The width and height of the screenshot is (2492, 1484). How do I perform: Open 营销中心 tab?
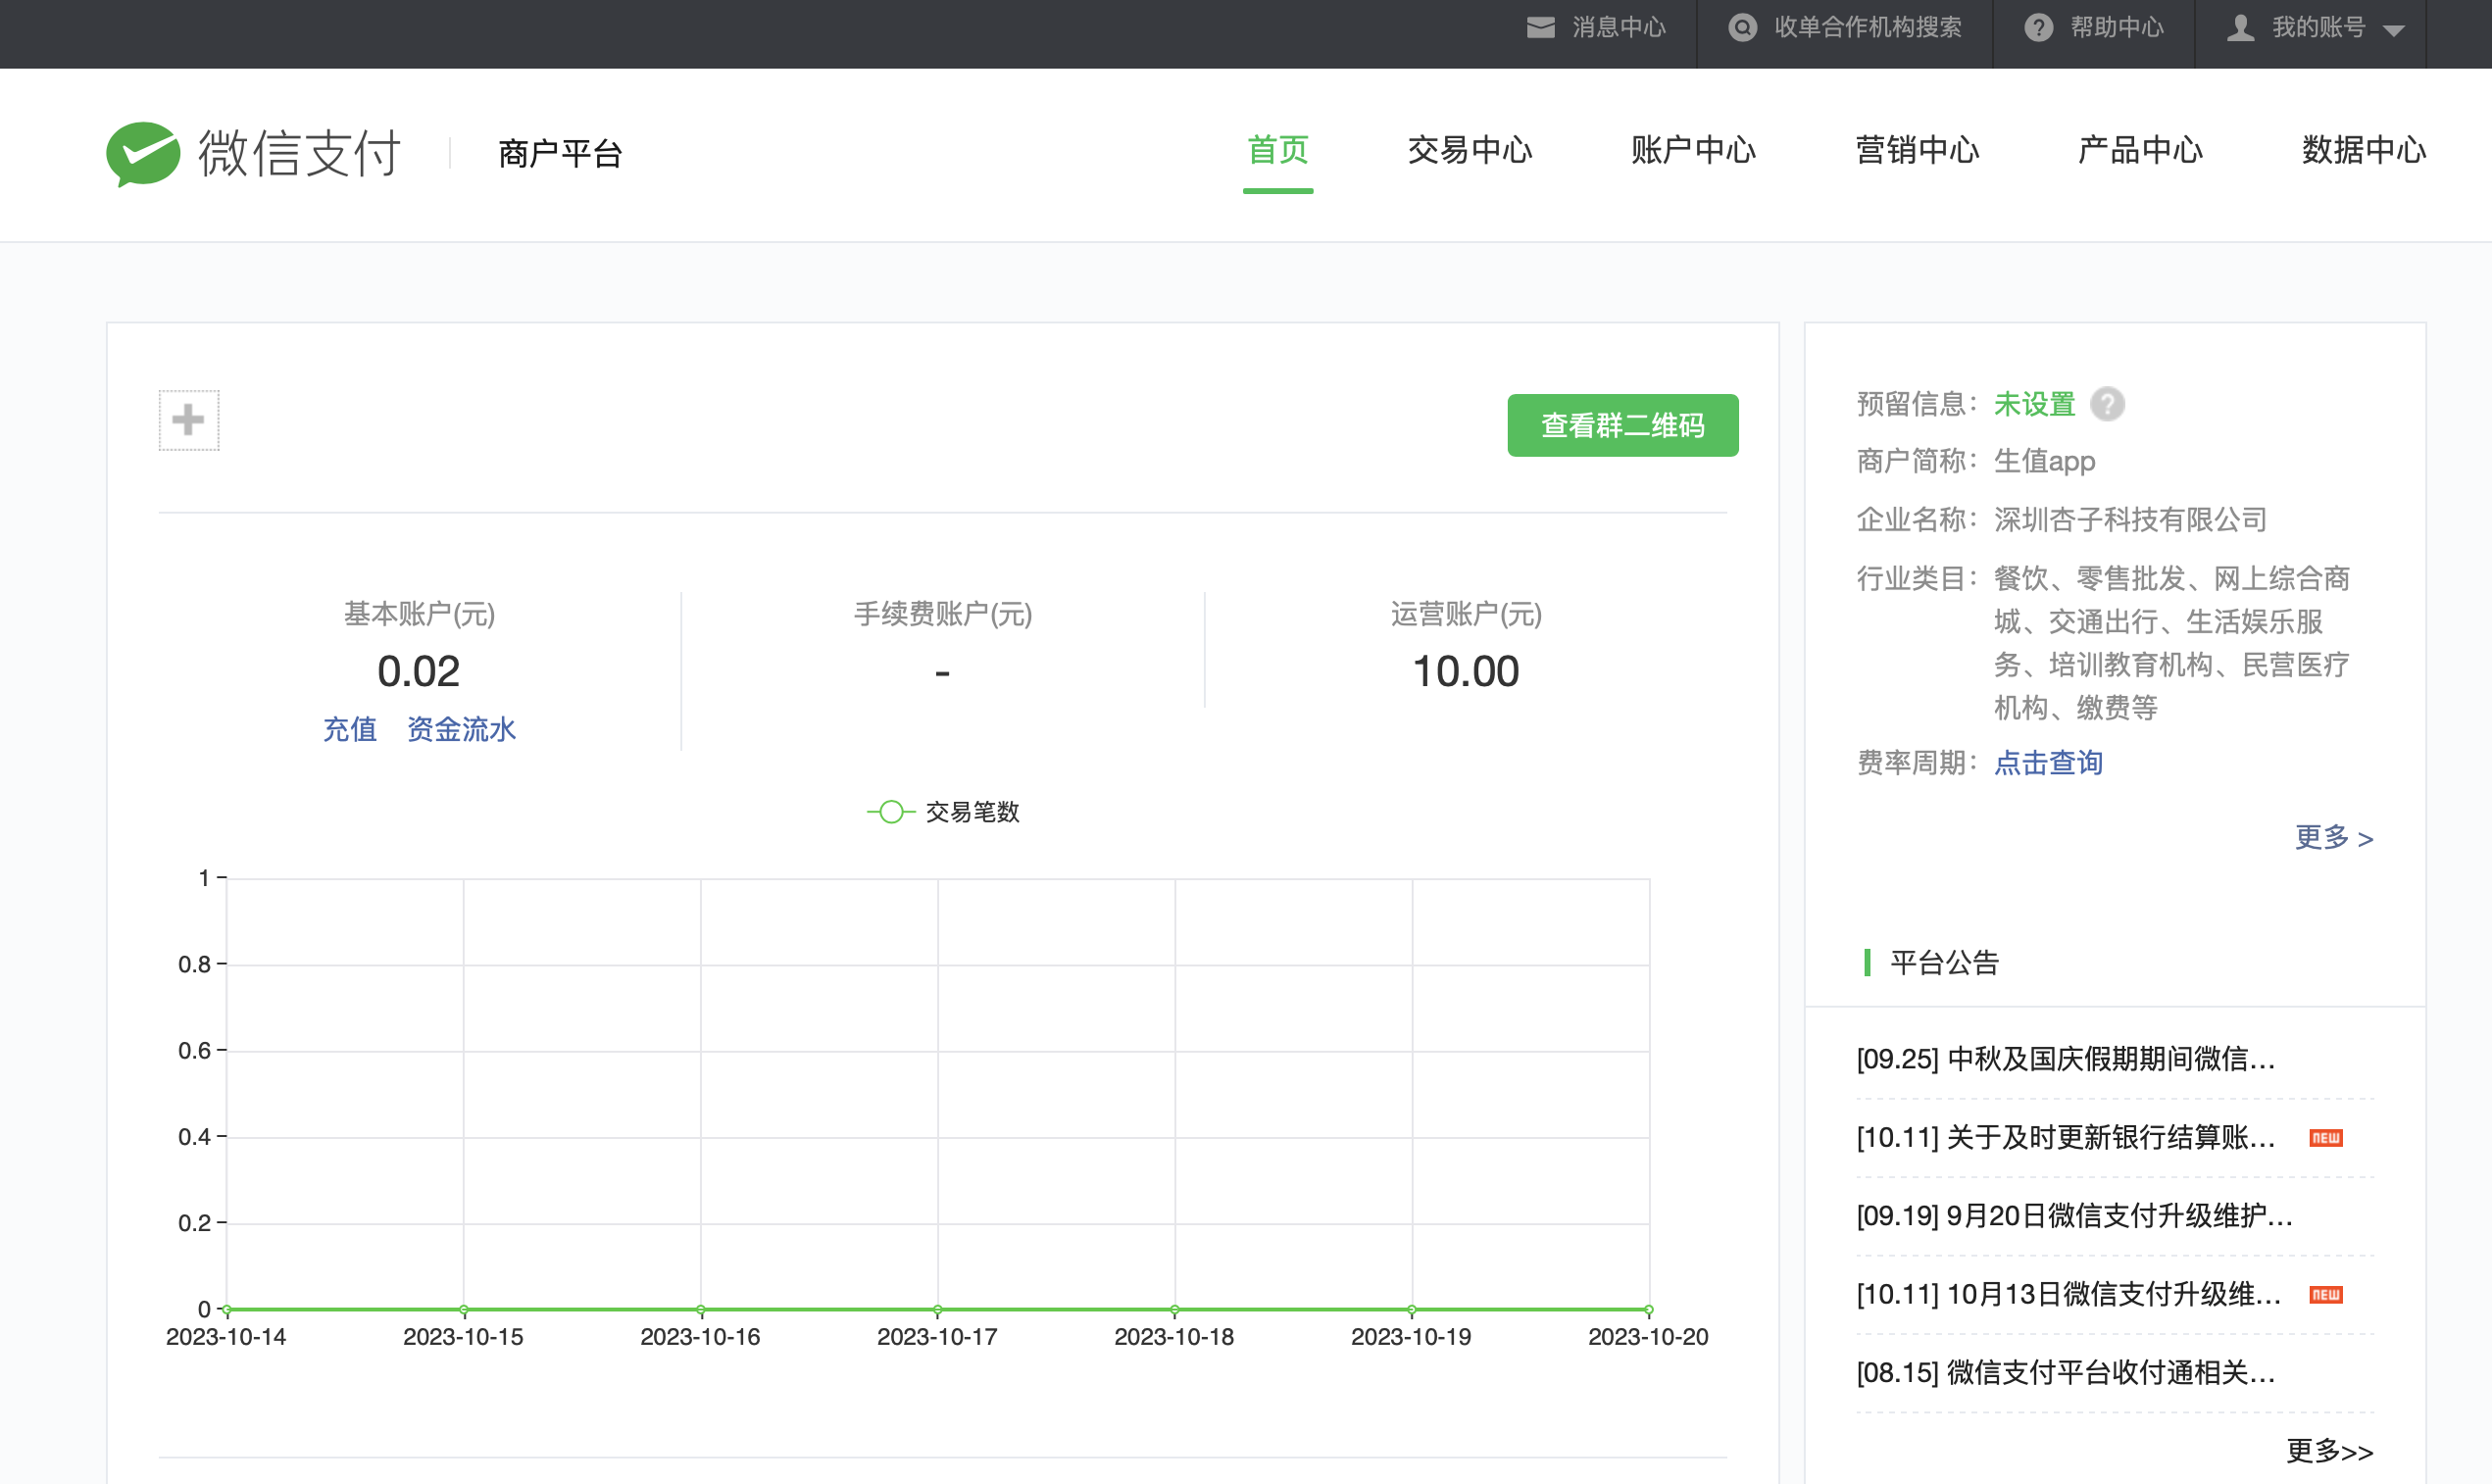(1917, 150)
